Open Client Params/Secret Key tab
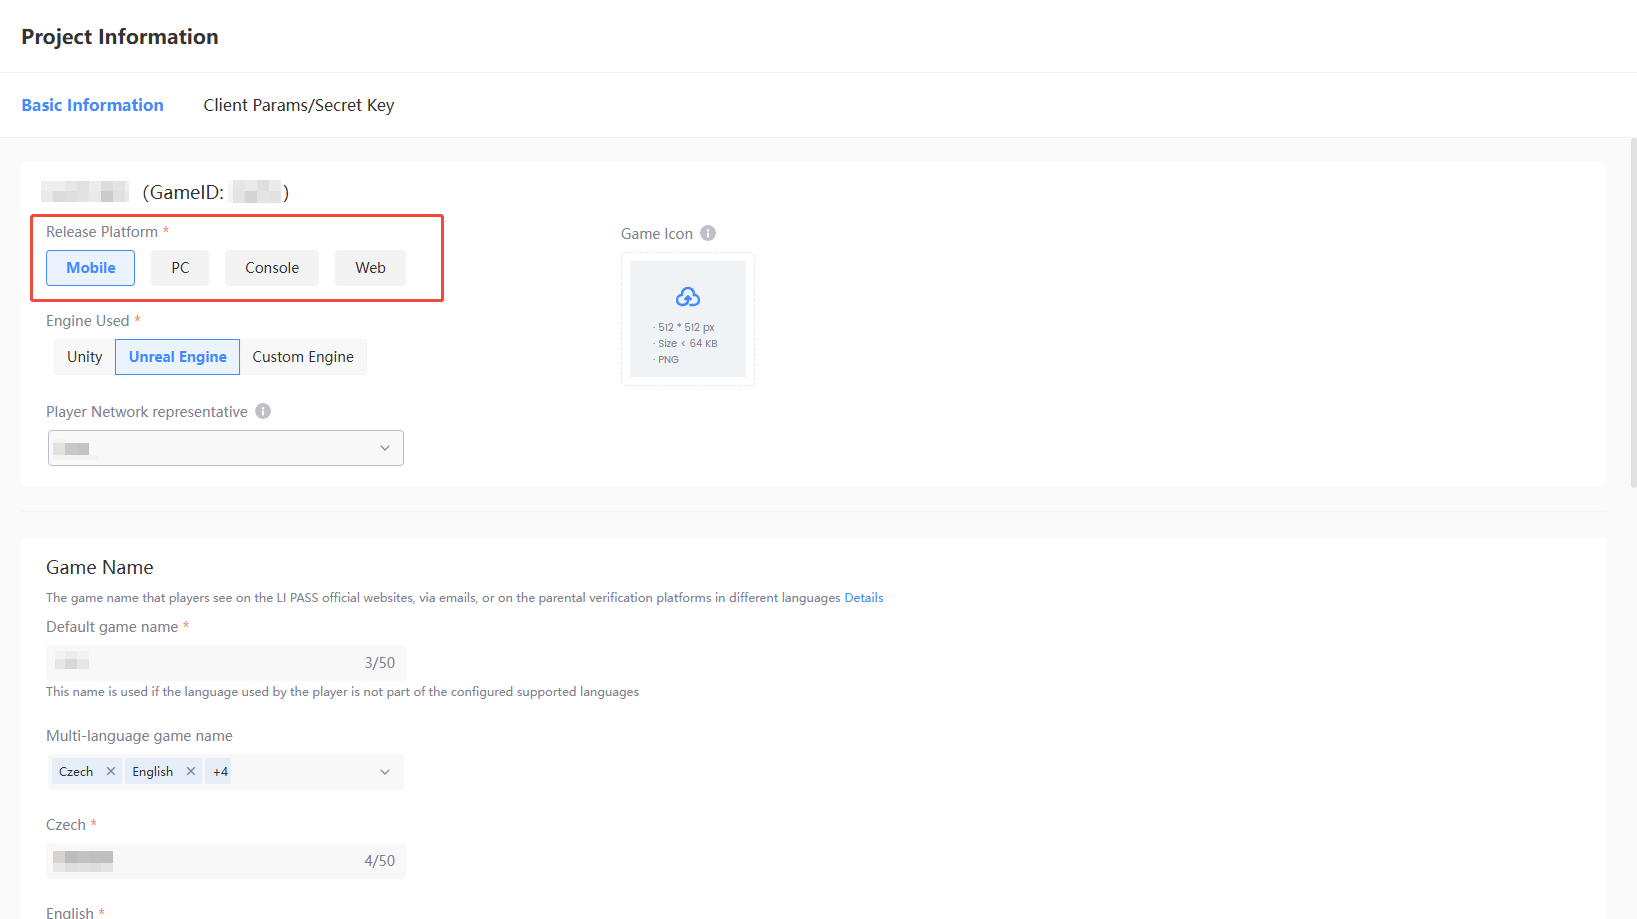Viewport: 1637px width, 919px height. tap(299, 105)
